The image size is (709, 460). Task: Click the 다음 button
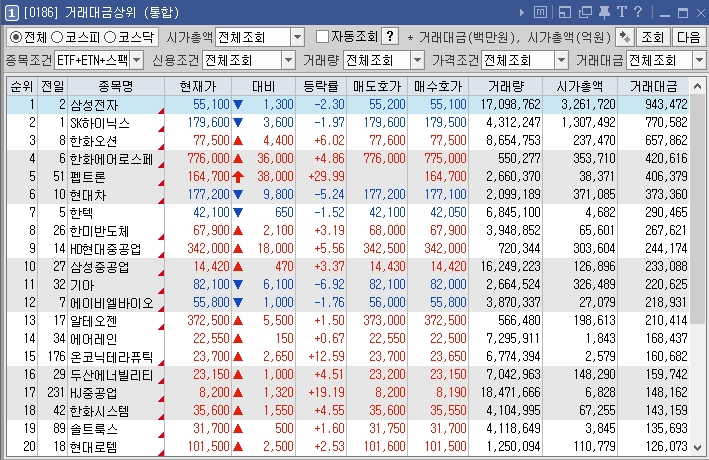coord(689,37)
